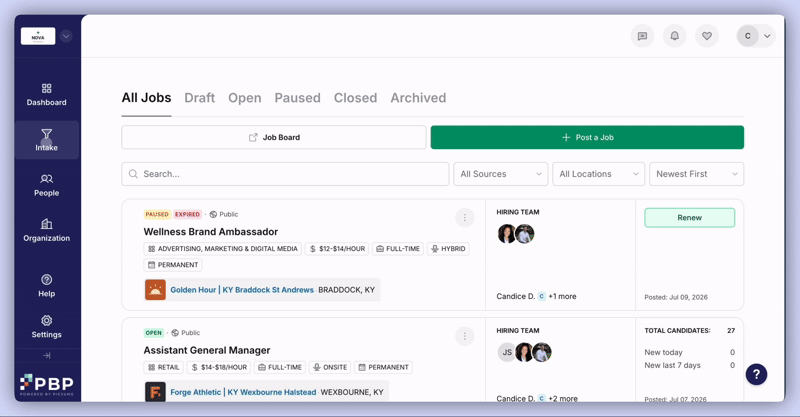Screen dimensions: 800x417
Task: Open Settings gear in sidebar
Action: click(x=46, y=327)
